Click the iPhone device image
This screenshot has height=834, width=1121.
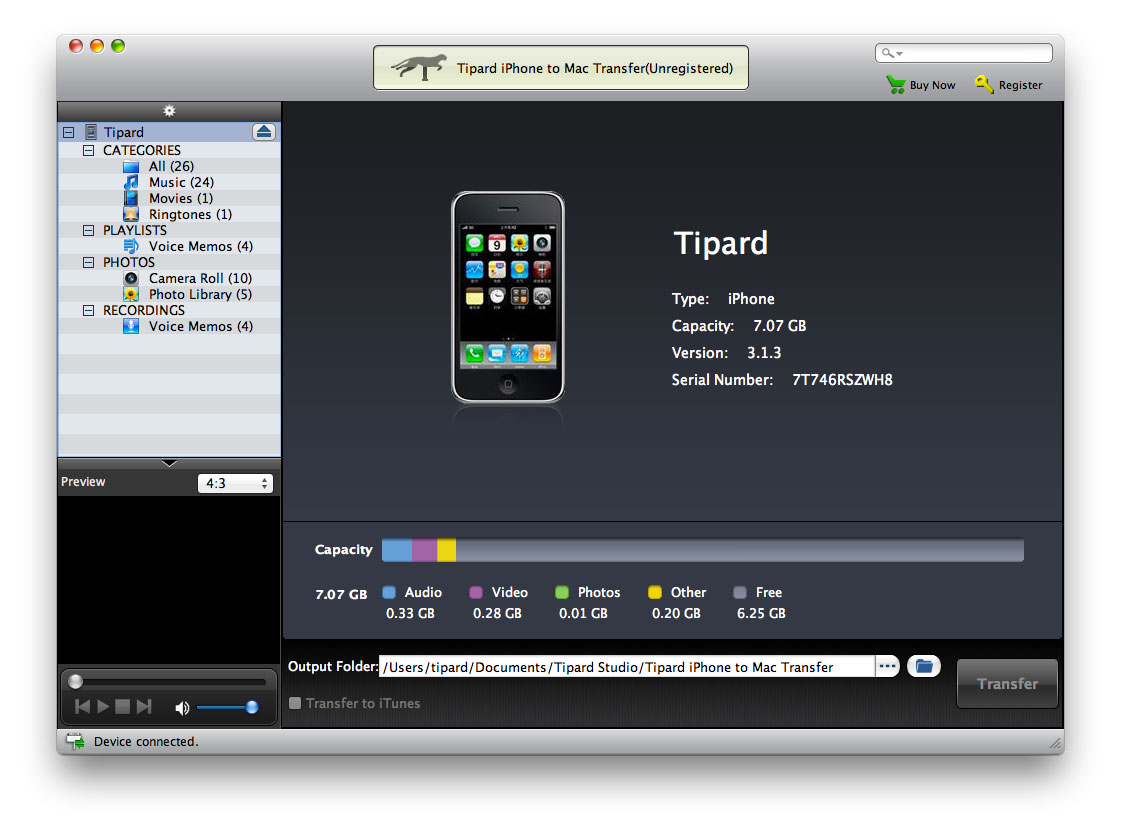point(508,297)
